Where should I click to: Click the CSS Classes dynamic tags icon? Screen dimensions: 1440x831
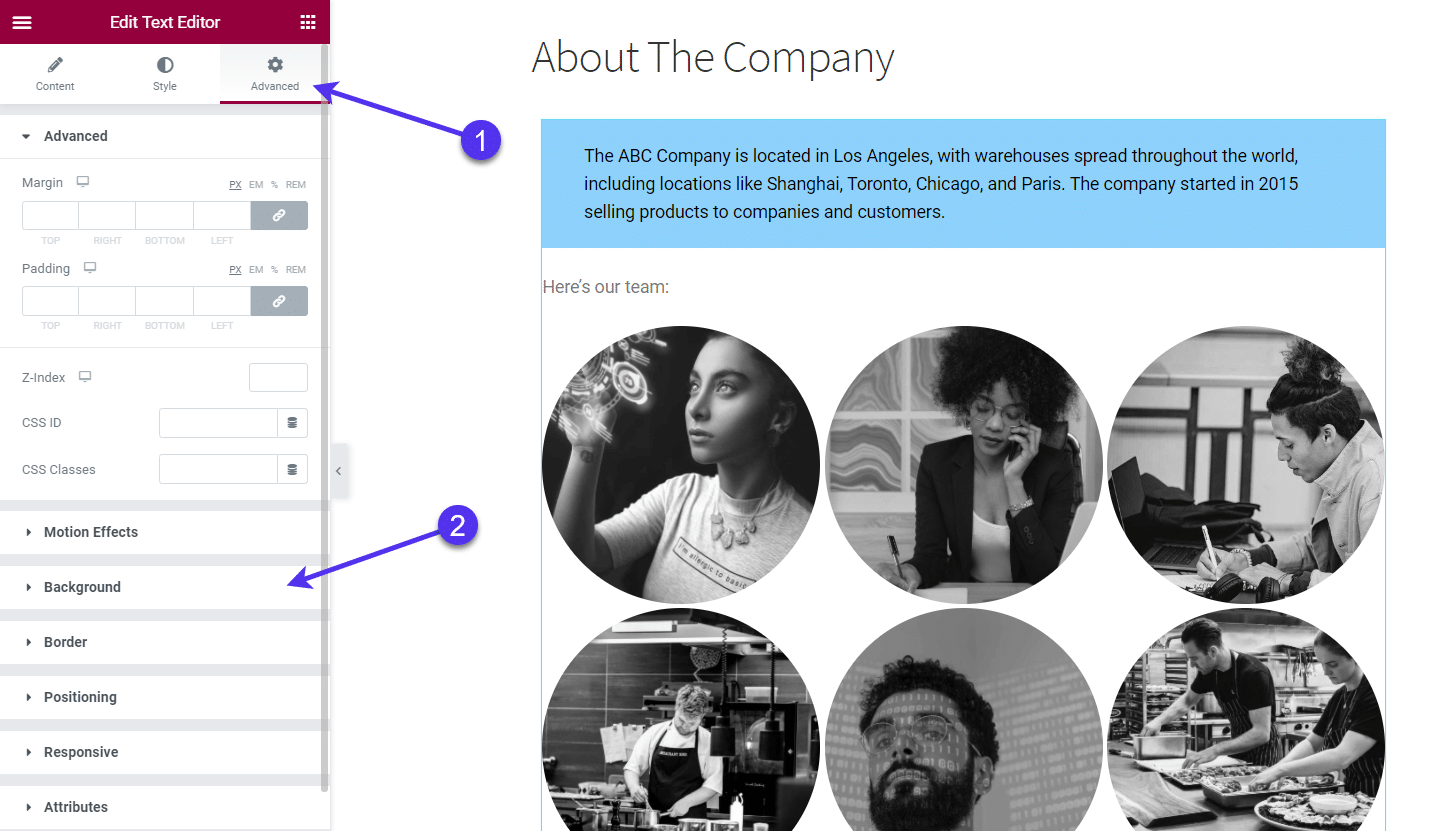(x=292, y=469)
